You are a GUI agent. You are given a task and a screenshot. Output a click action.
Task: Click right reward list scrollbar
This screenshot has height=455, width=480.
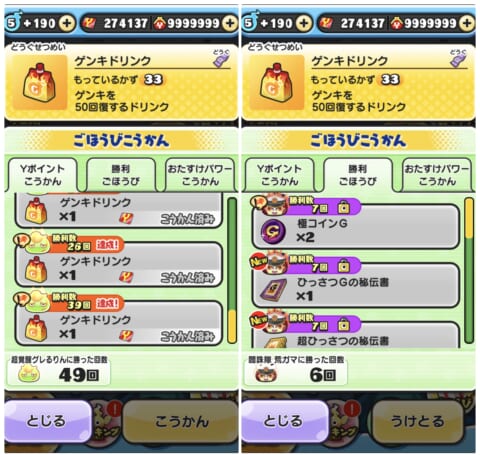(x=469, y=270)
